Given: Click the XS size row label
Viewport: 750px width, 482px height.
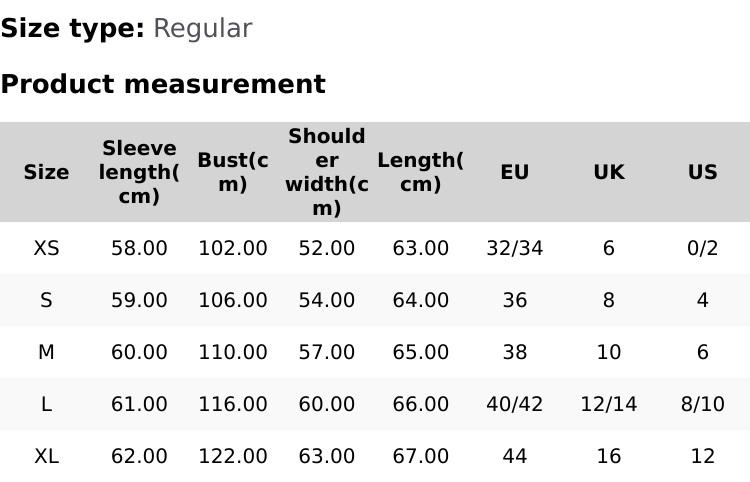Looking at the screenshot, I should click(46, 248).
